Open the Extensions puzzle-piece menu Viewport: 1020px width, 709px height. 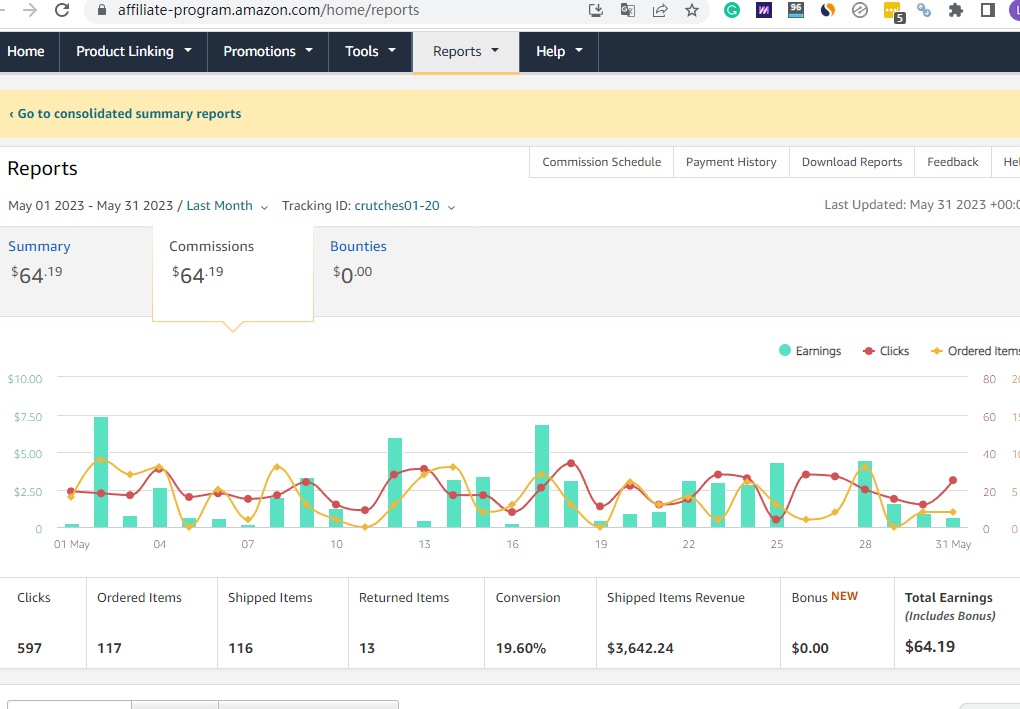[x=956, y=10]
